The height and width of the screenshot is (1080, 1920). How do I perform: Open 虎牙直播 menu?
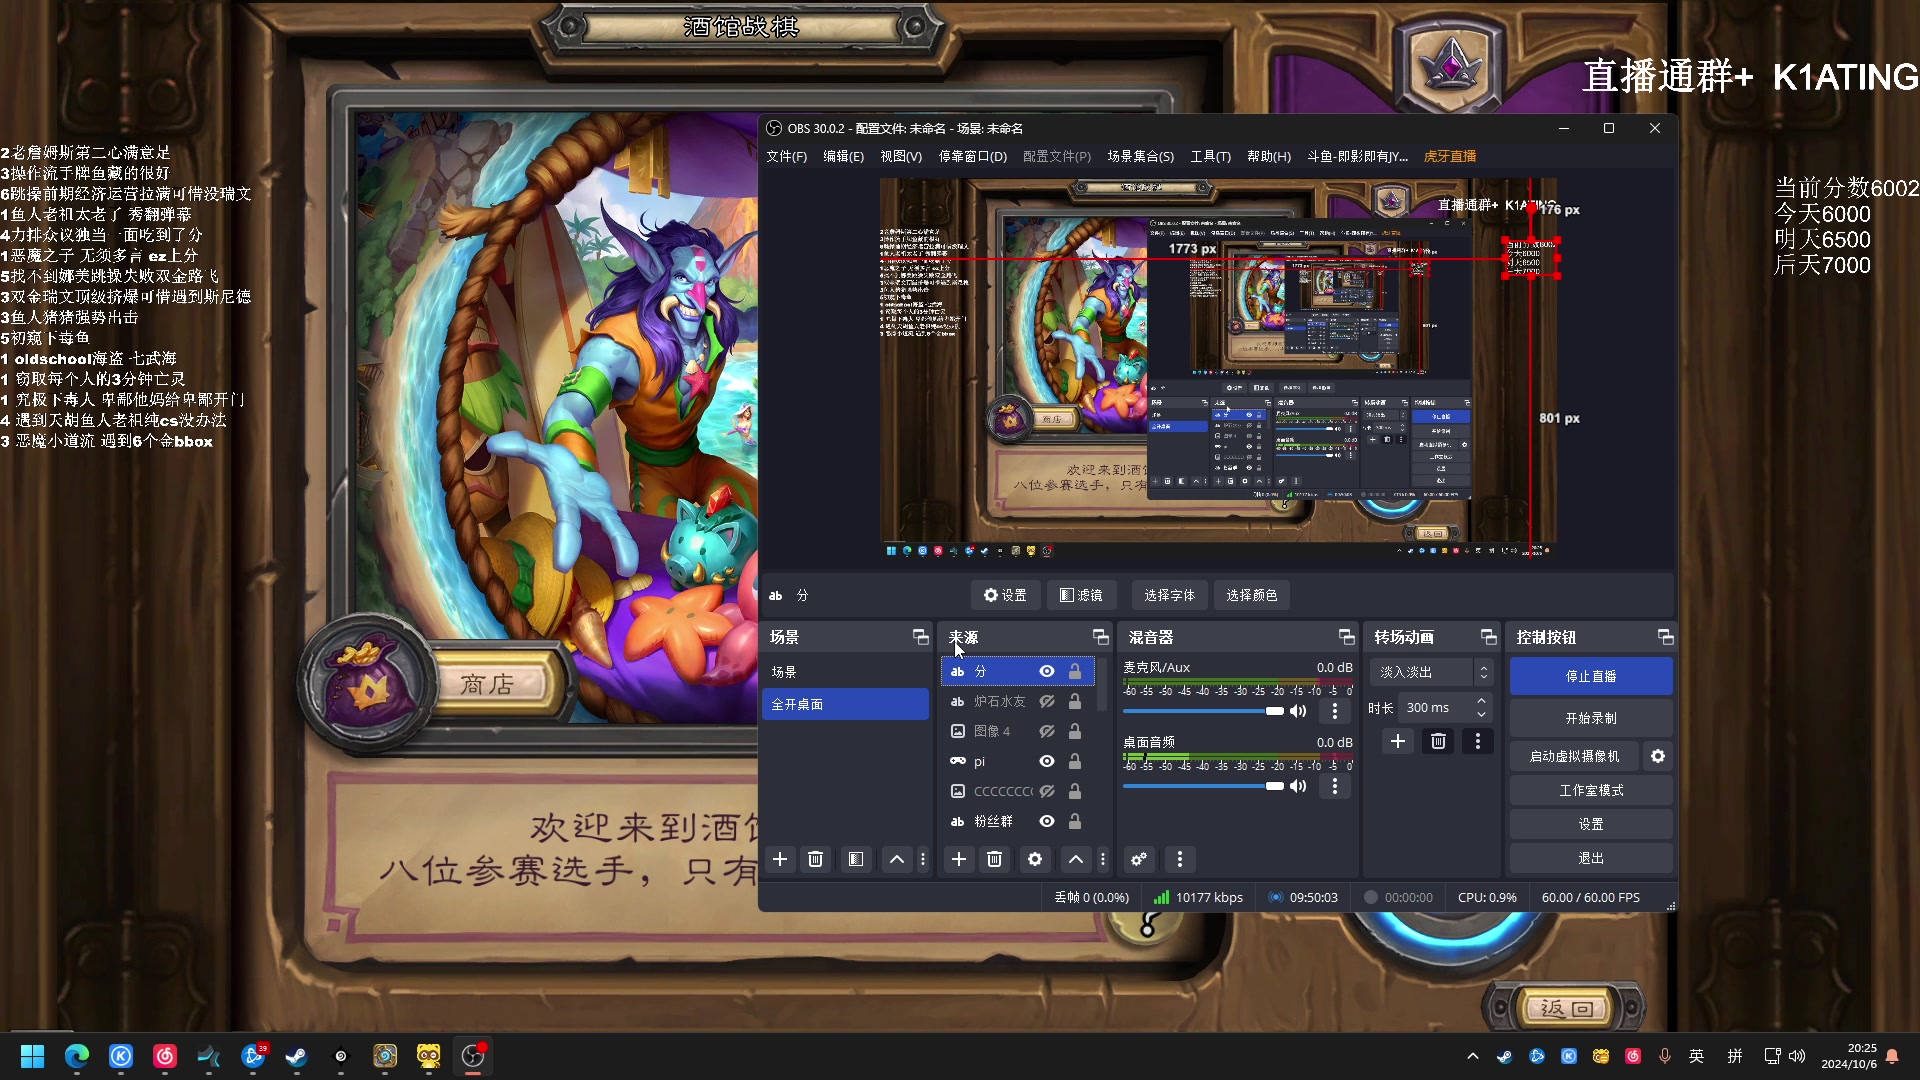1450,156
